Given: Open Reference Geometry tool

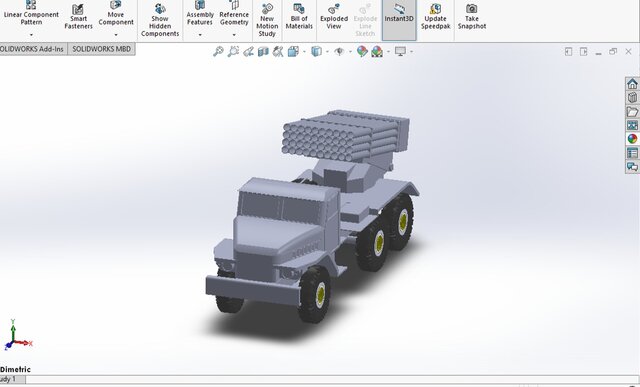Looking at the screenshot, I should click(234, 13).
